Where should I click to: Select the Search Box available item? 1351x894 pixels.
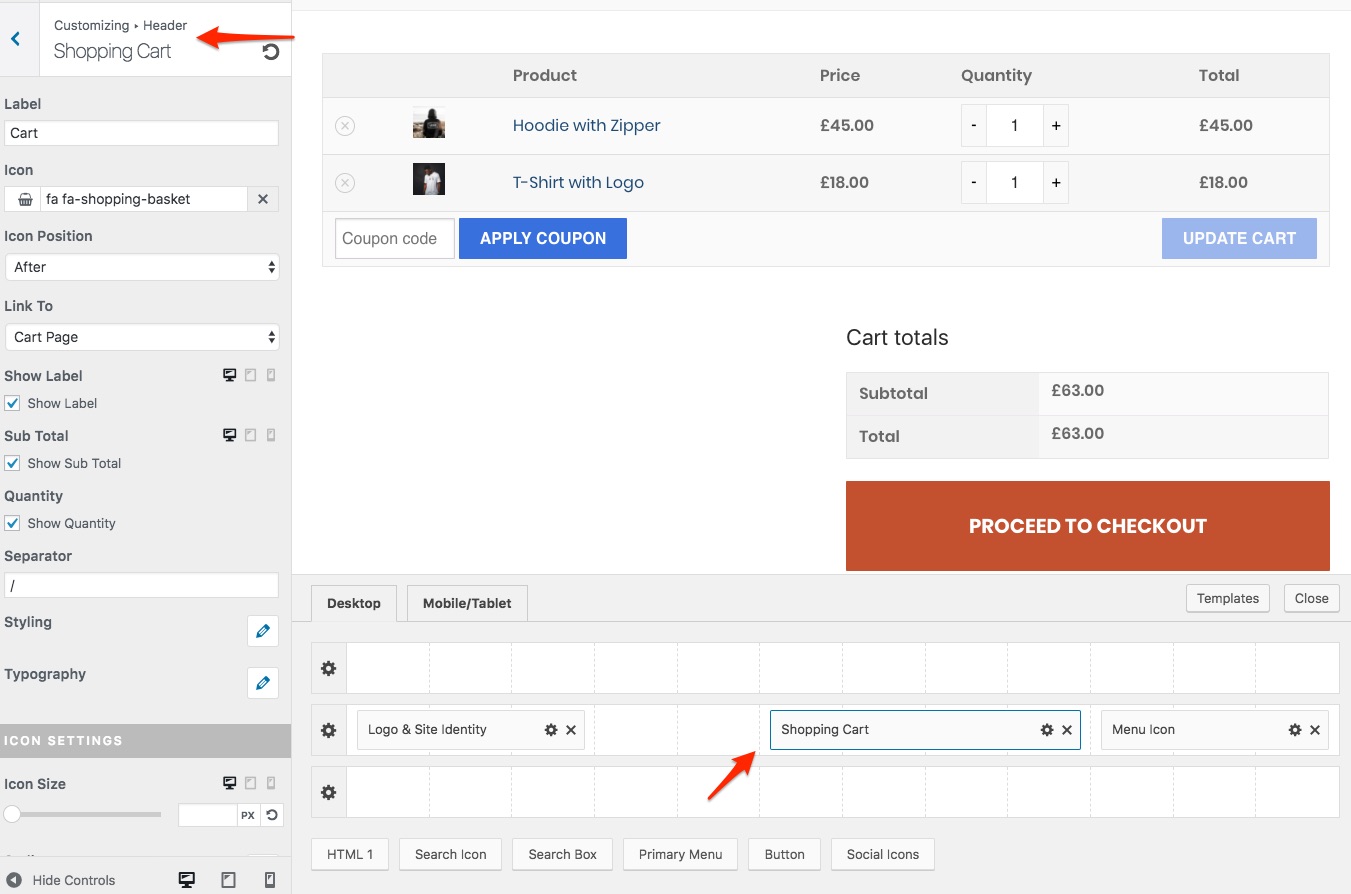pos(563,854)
